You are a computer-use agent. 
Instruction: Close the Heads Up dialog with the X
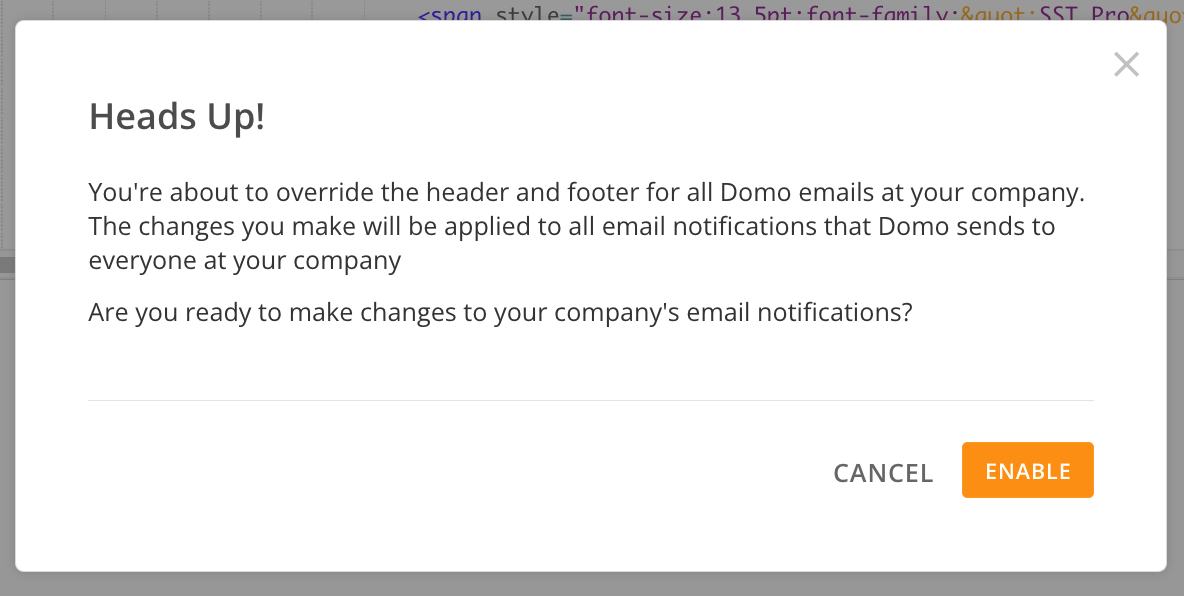1126,64
